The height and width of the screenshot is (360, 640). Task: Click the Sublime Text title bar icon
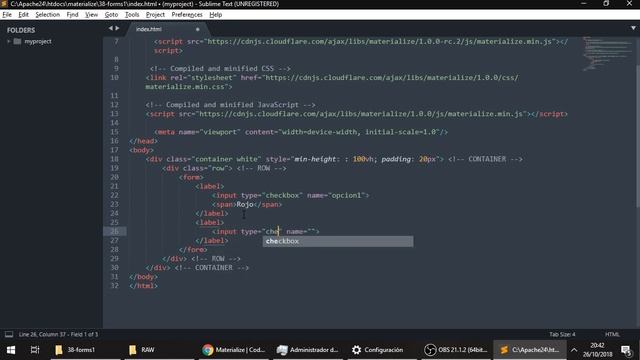[x=4, y=4]
